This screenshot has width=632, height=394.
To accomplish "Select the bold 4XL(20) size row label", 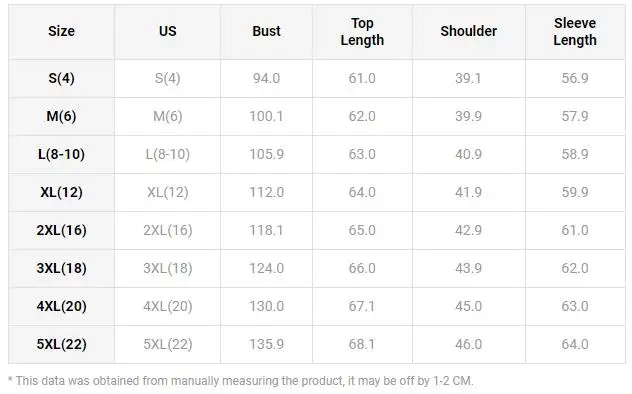I will coord(61,306).
